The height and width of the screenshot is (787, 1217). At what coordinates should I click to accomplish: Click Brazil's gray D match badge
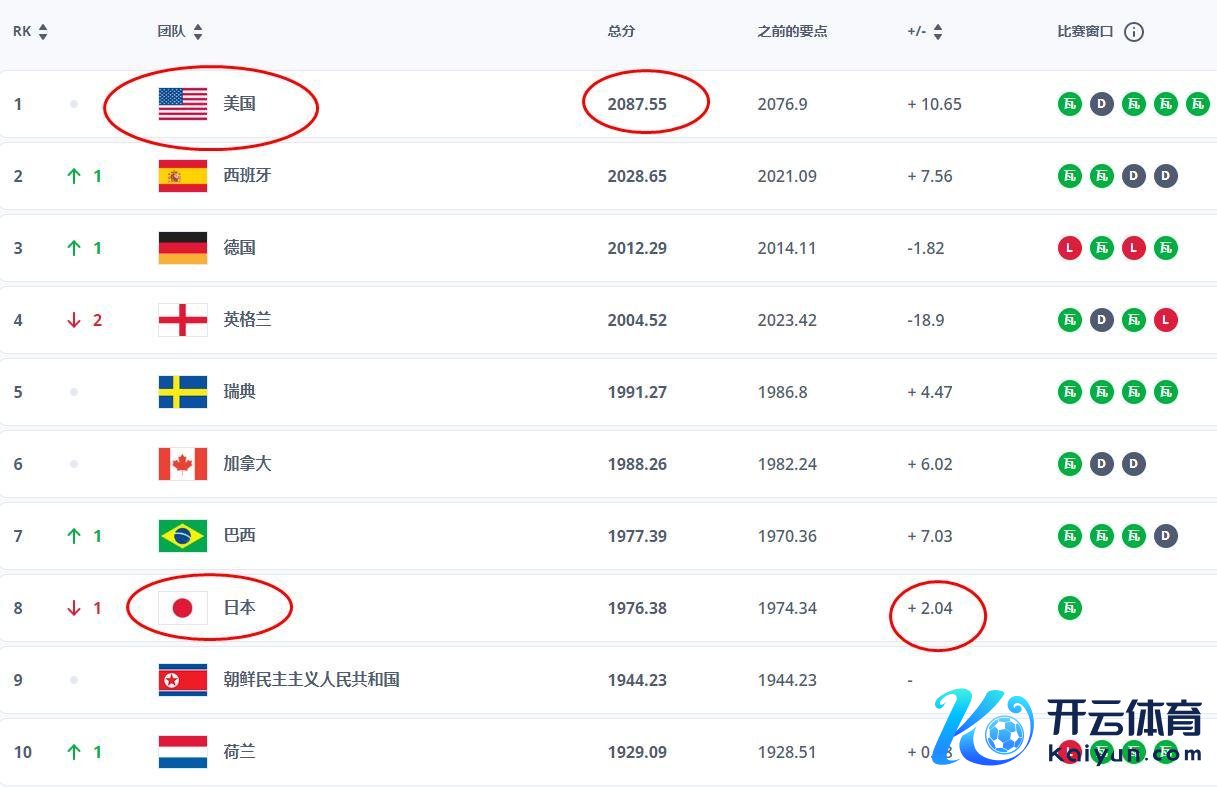(x=1165, y=536)
